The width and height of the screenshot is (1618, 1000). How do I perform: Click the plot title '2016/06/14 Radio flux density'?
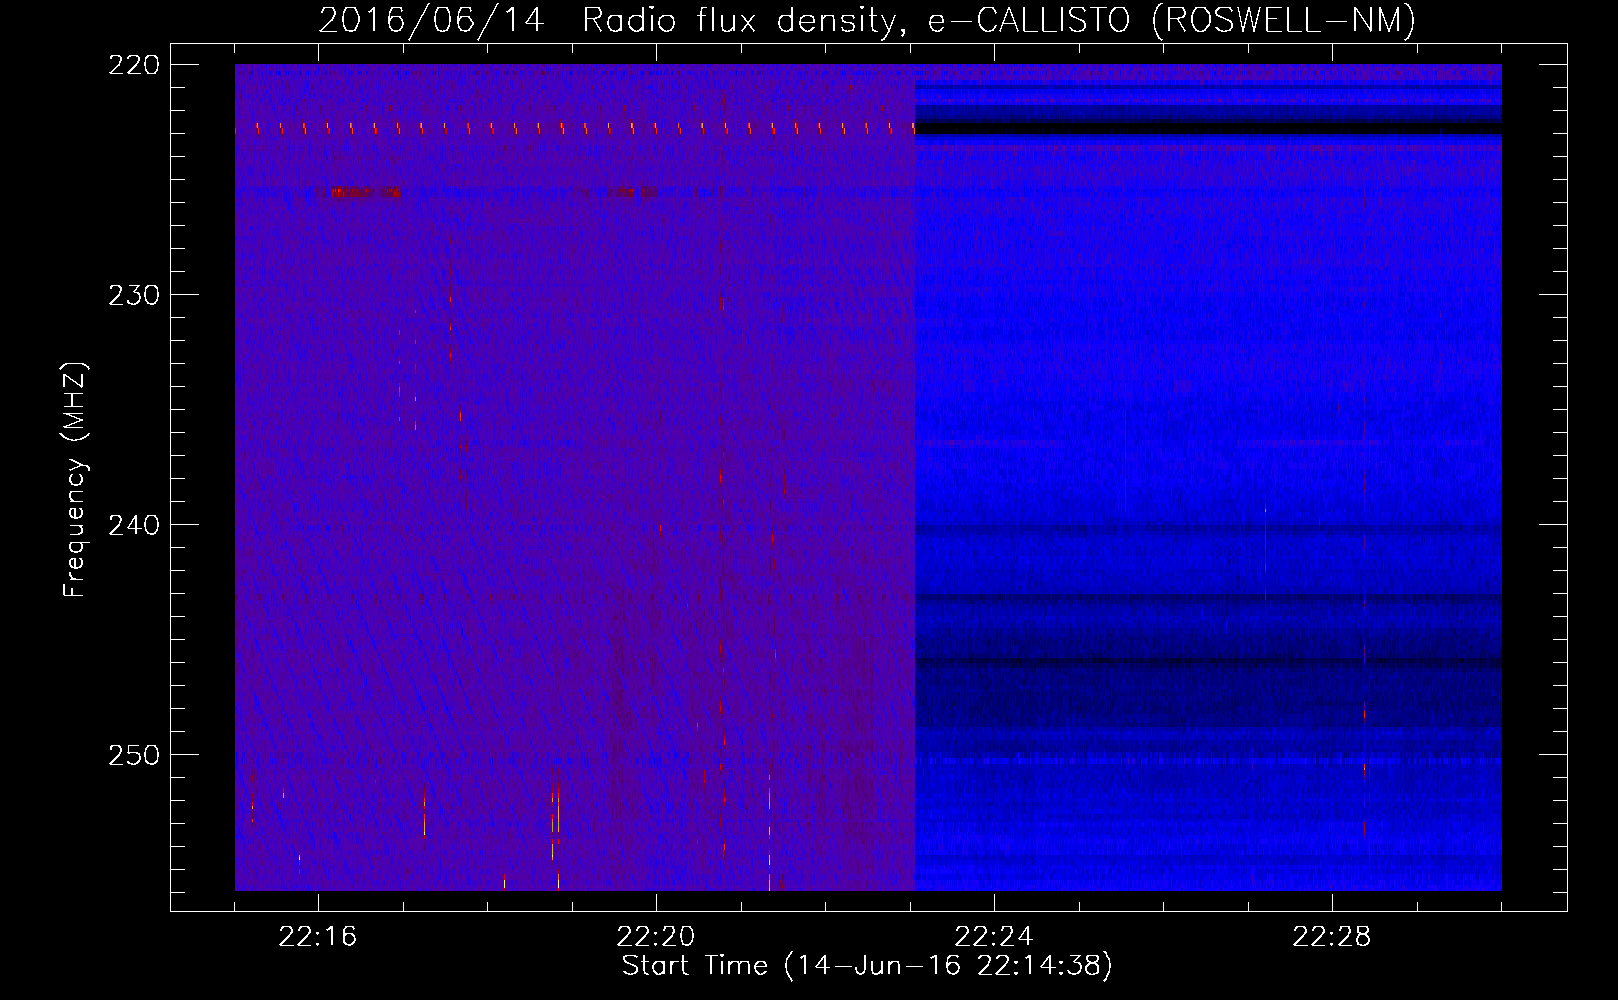[x=867, y=20]
